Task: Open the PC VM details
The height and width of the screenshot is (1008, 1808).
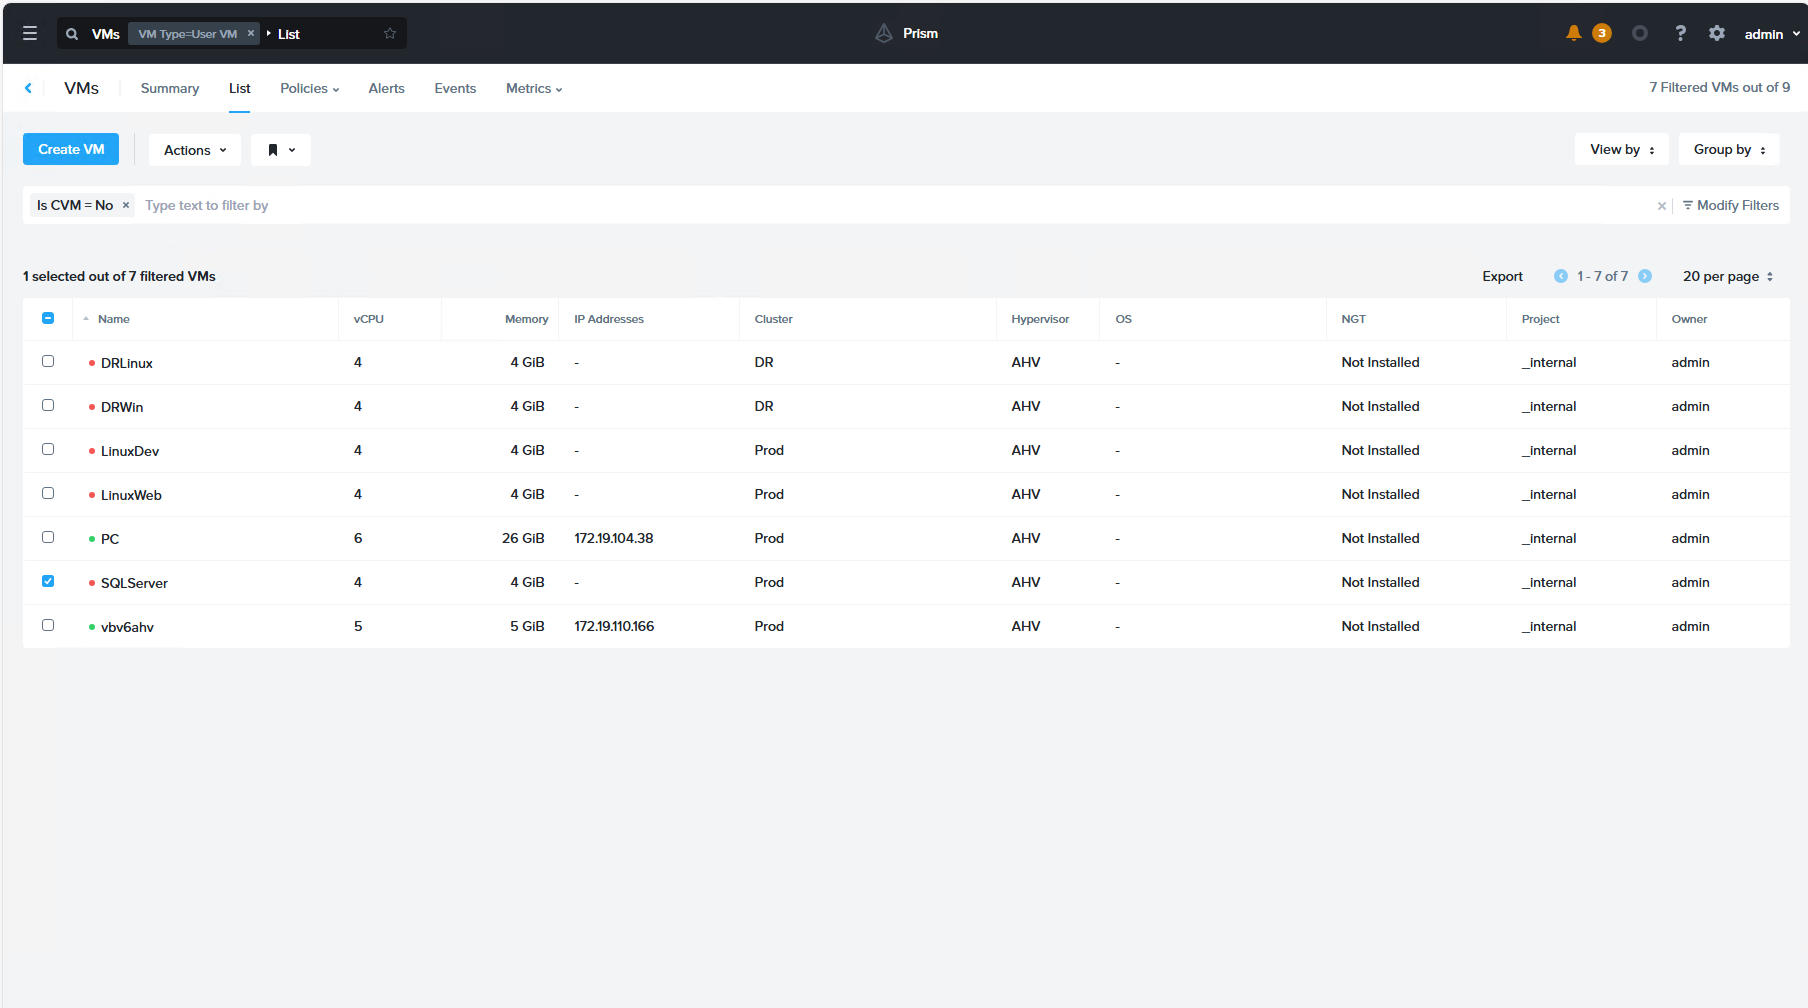Action: click(110, 539)
